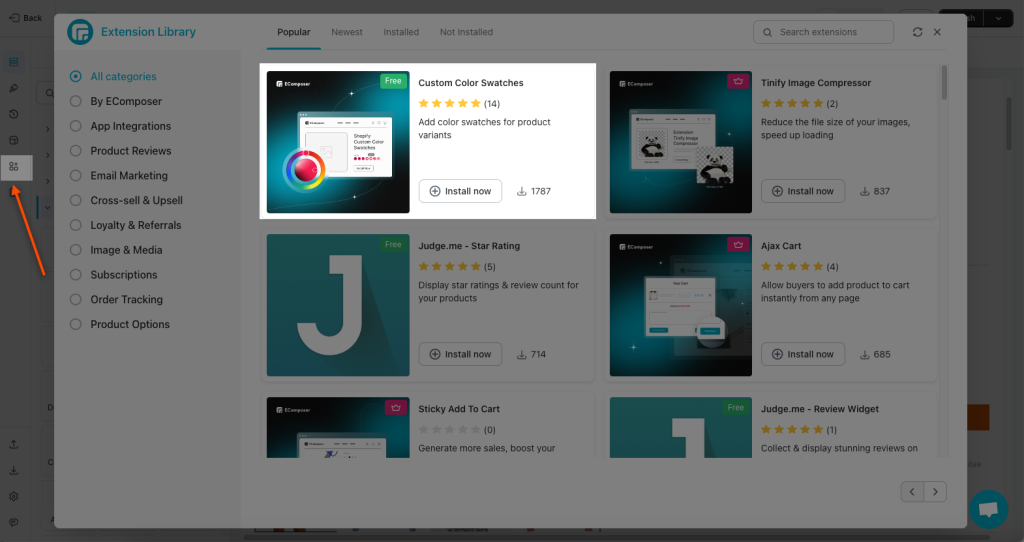The image size is (1024, 542).
Task: Install Tinify Image Compressor extension
Action: (803, 191)
